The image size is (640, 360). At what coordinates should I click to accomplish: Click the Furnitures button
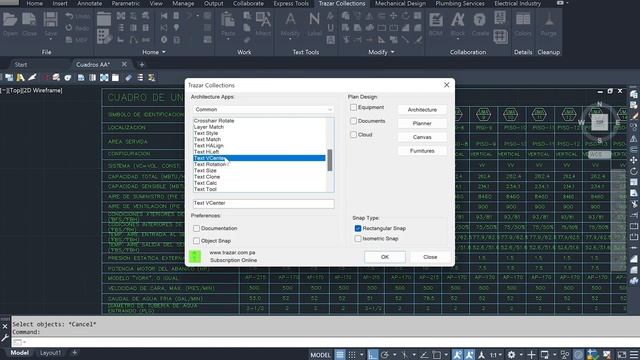click(x=422, y=151)
